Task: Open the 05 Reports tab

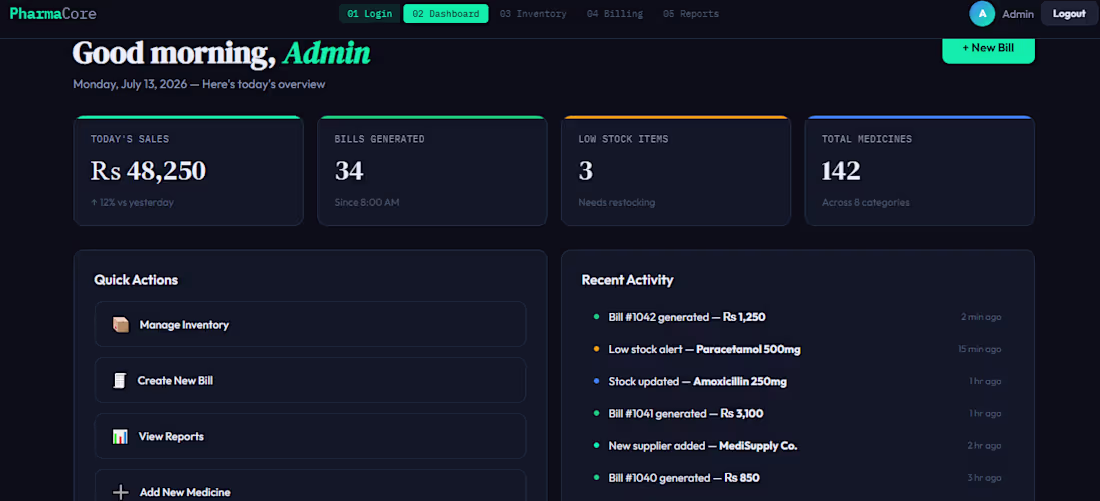Action: (690, 13)
